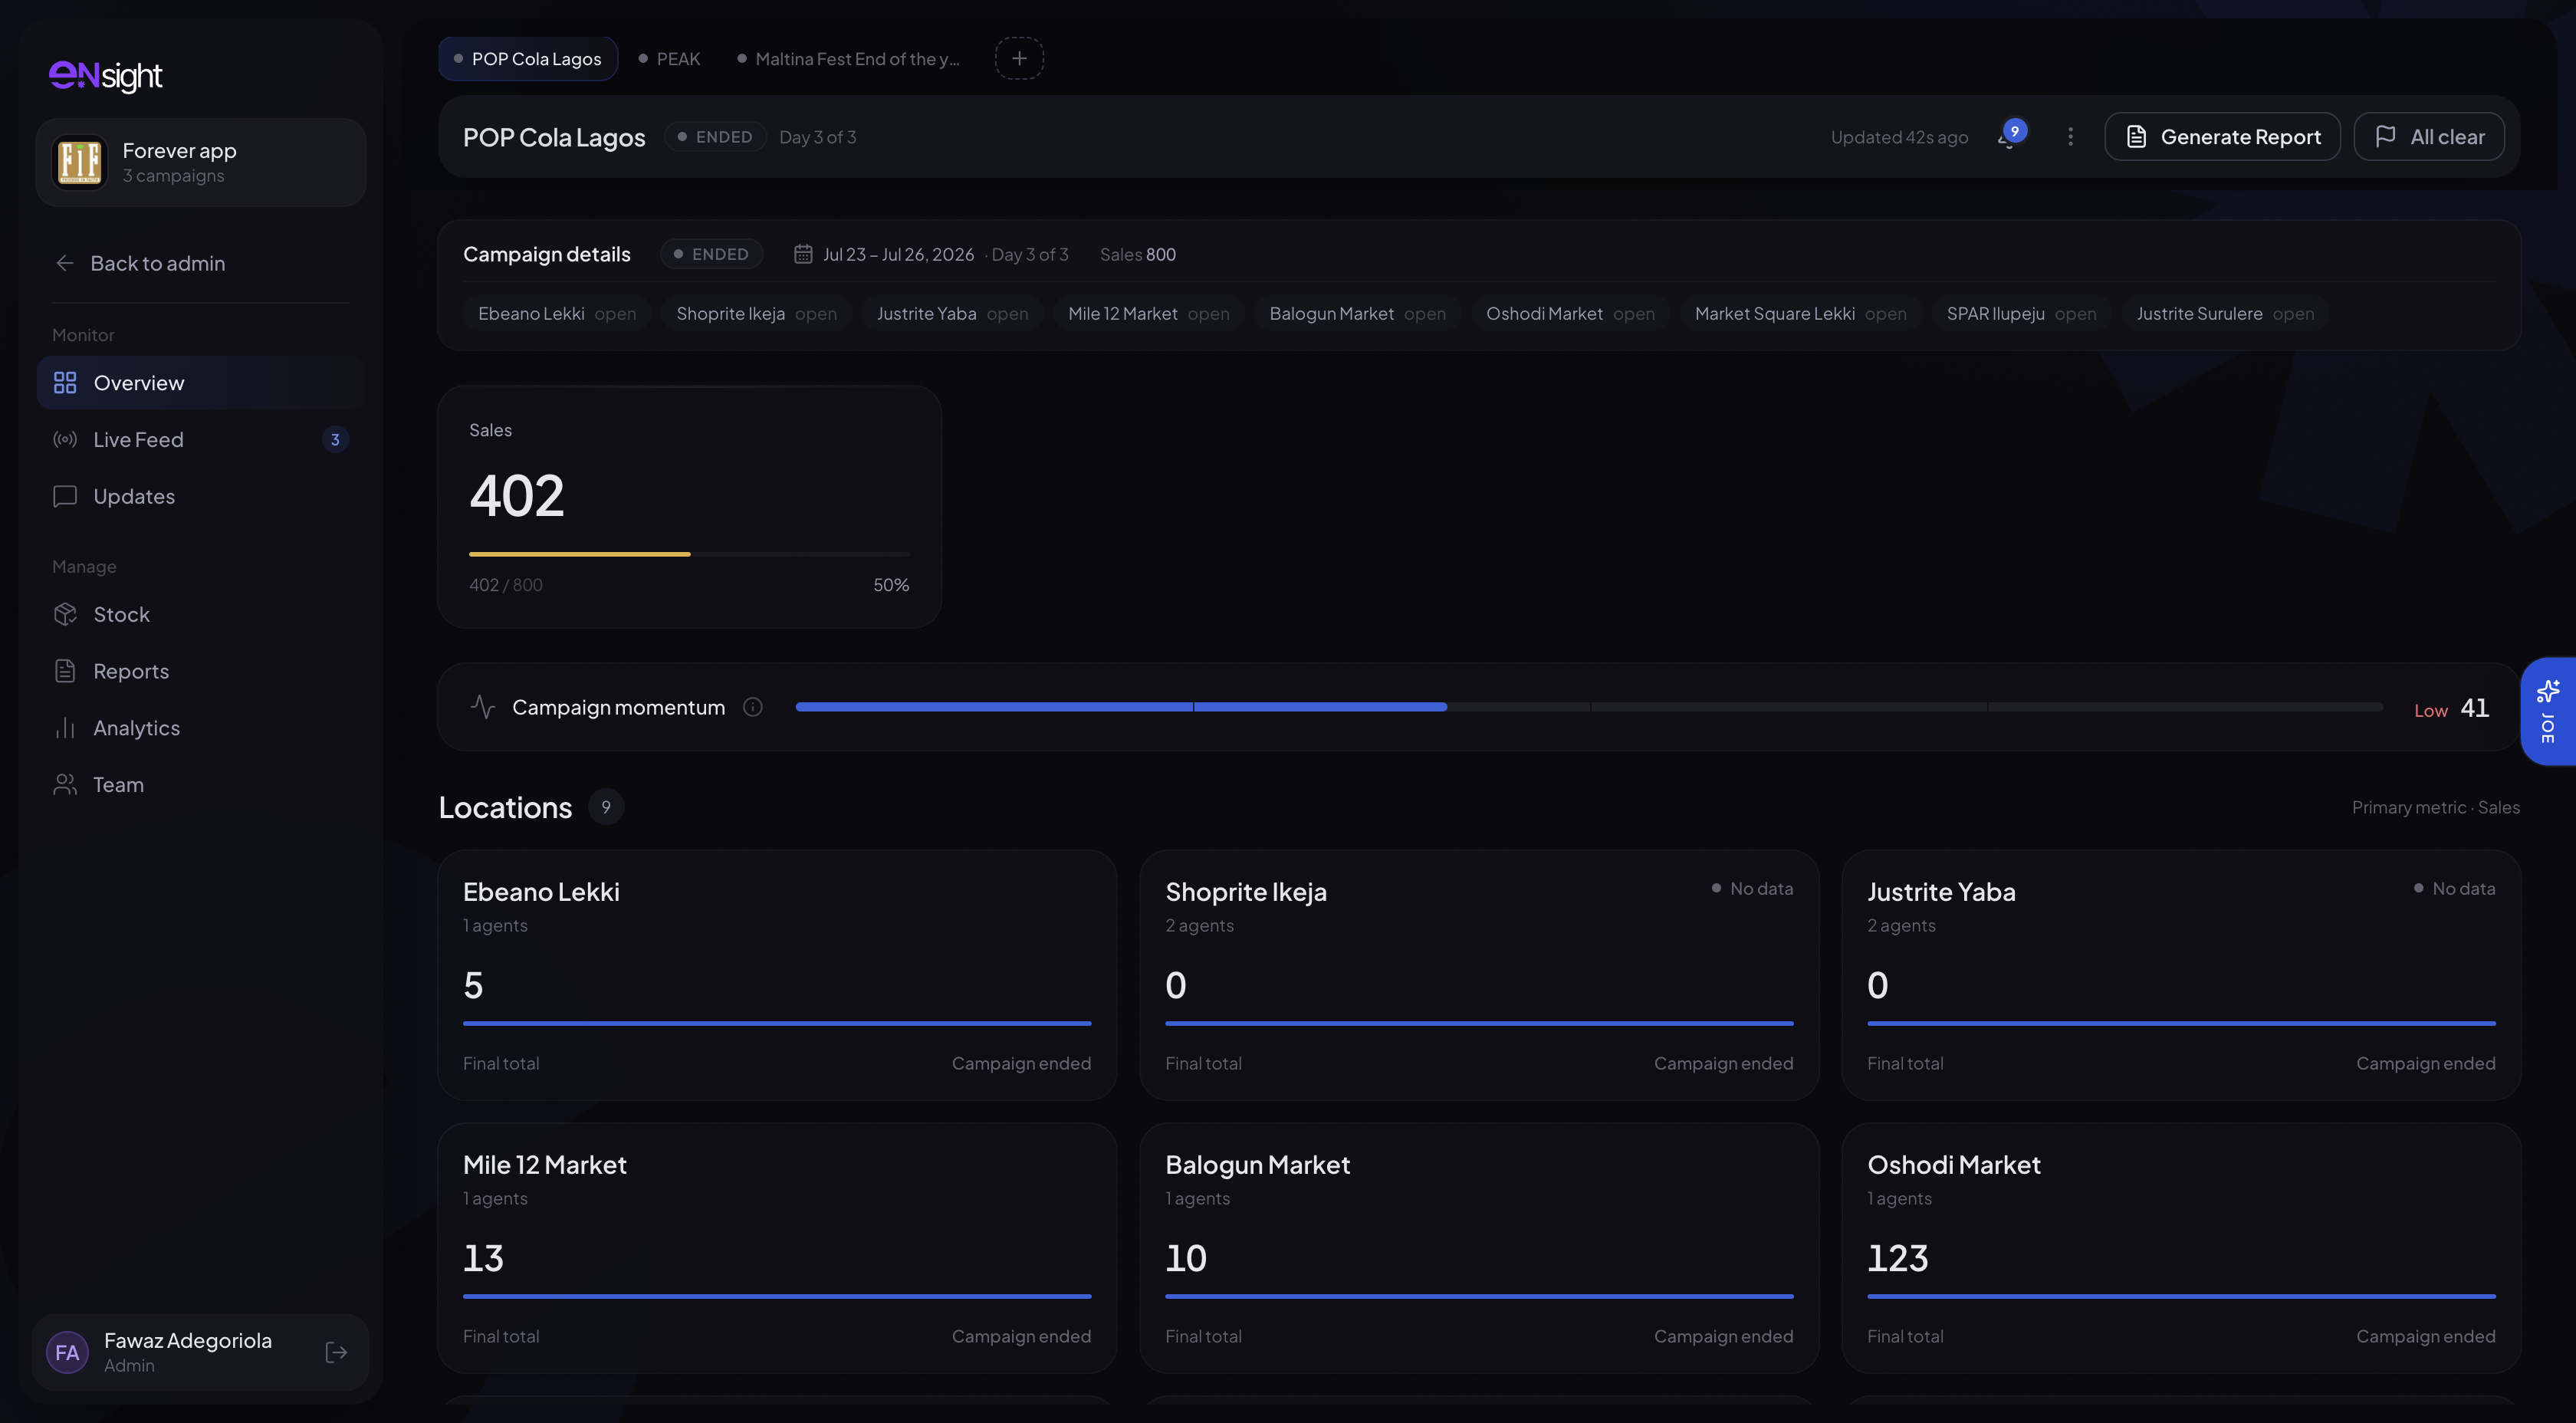
Task: Click the Low 41 momentum score
Action: [2451, 709]
